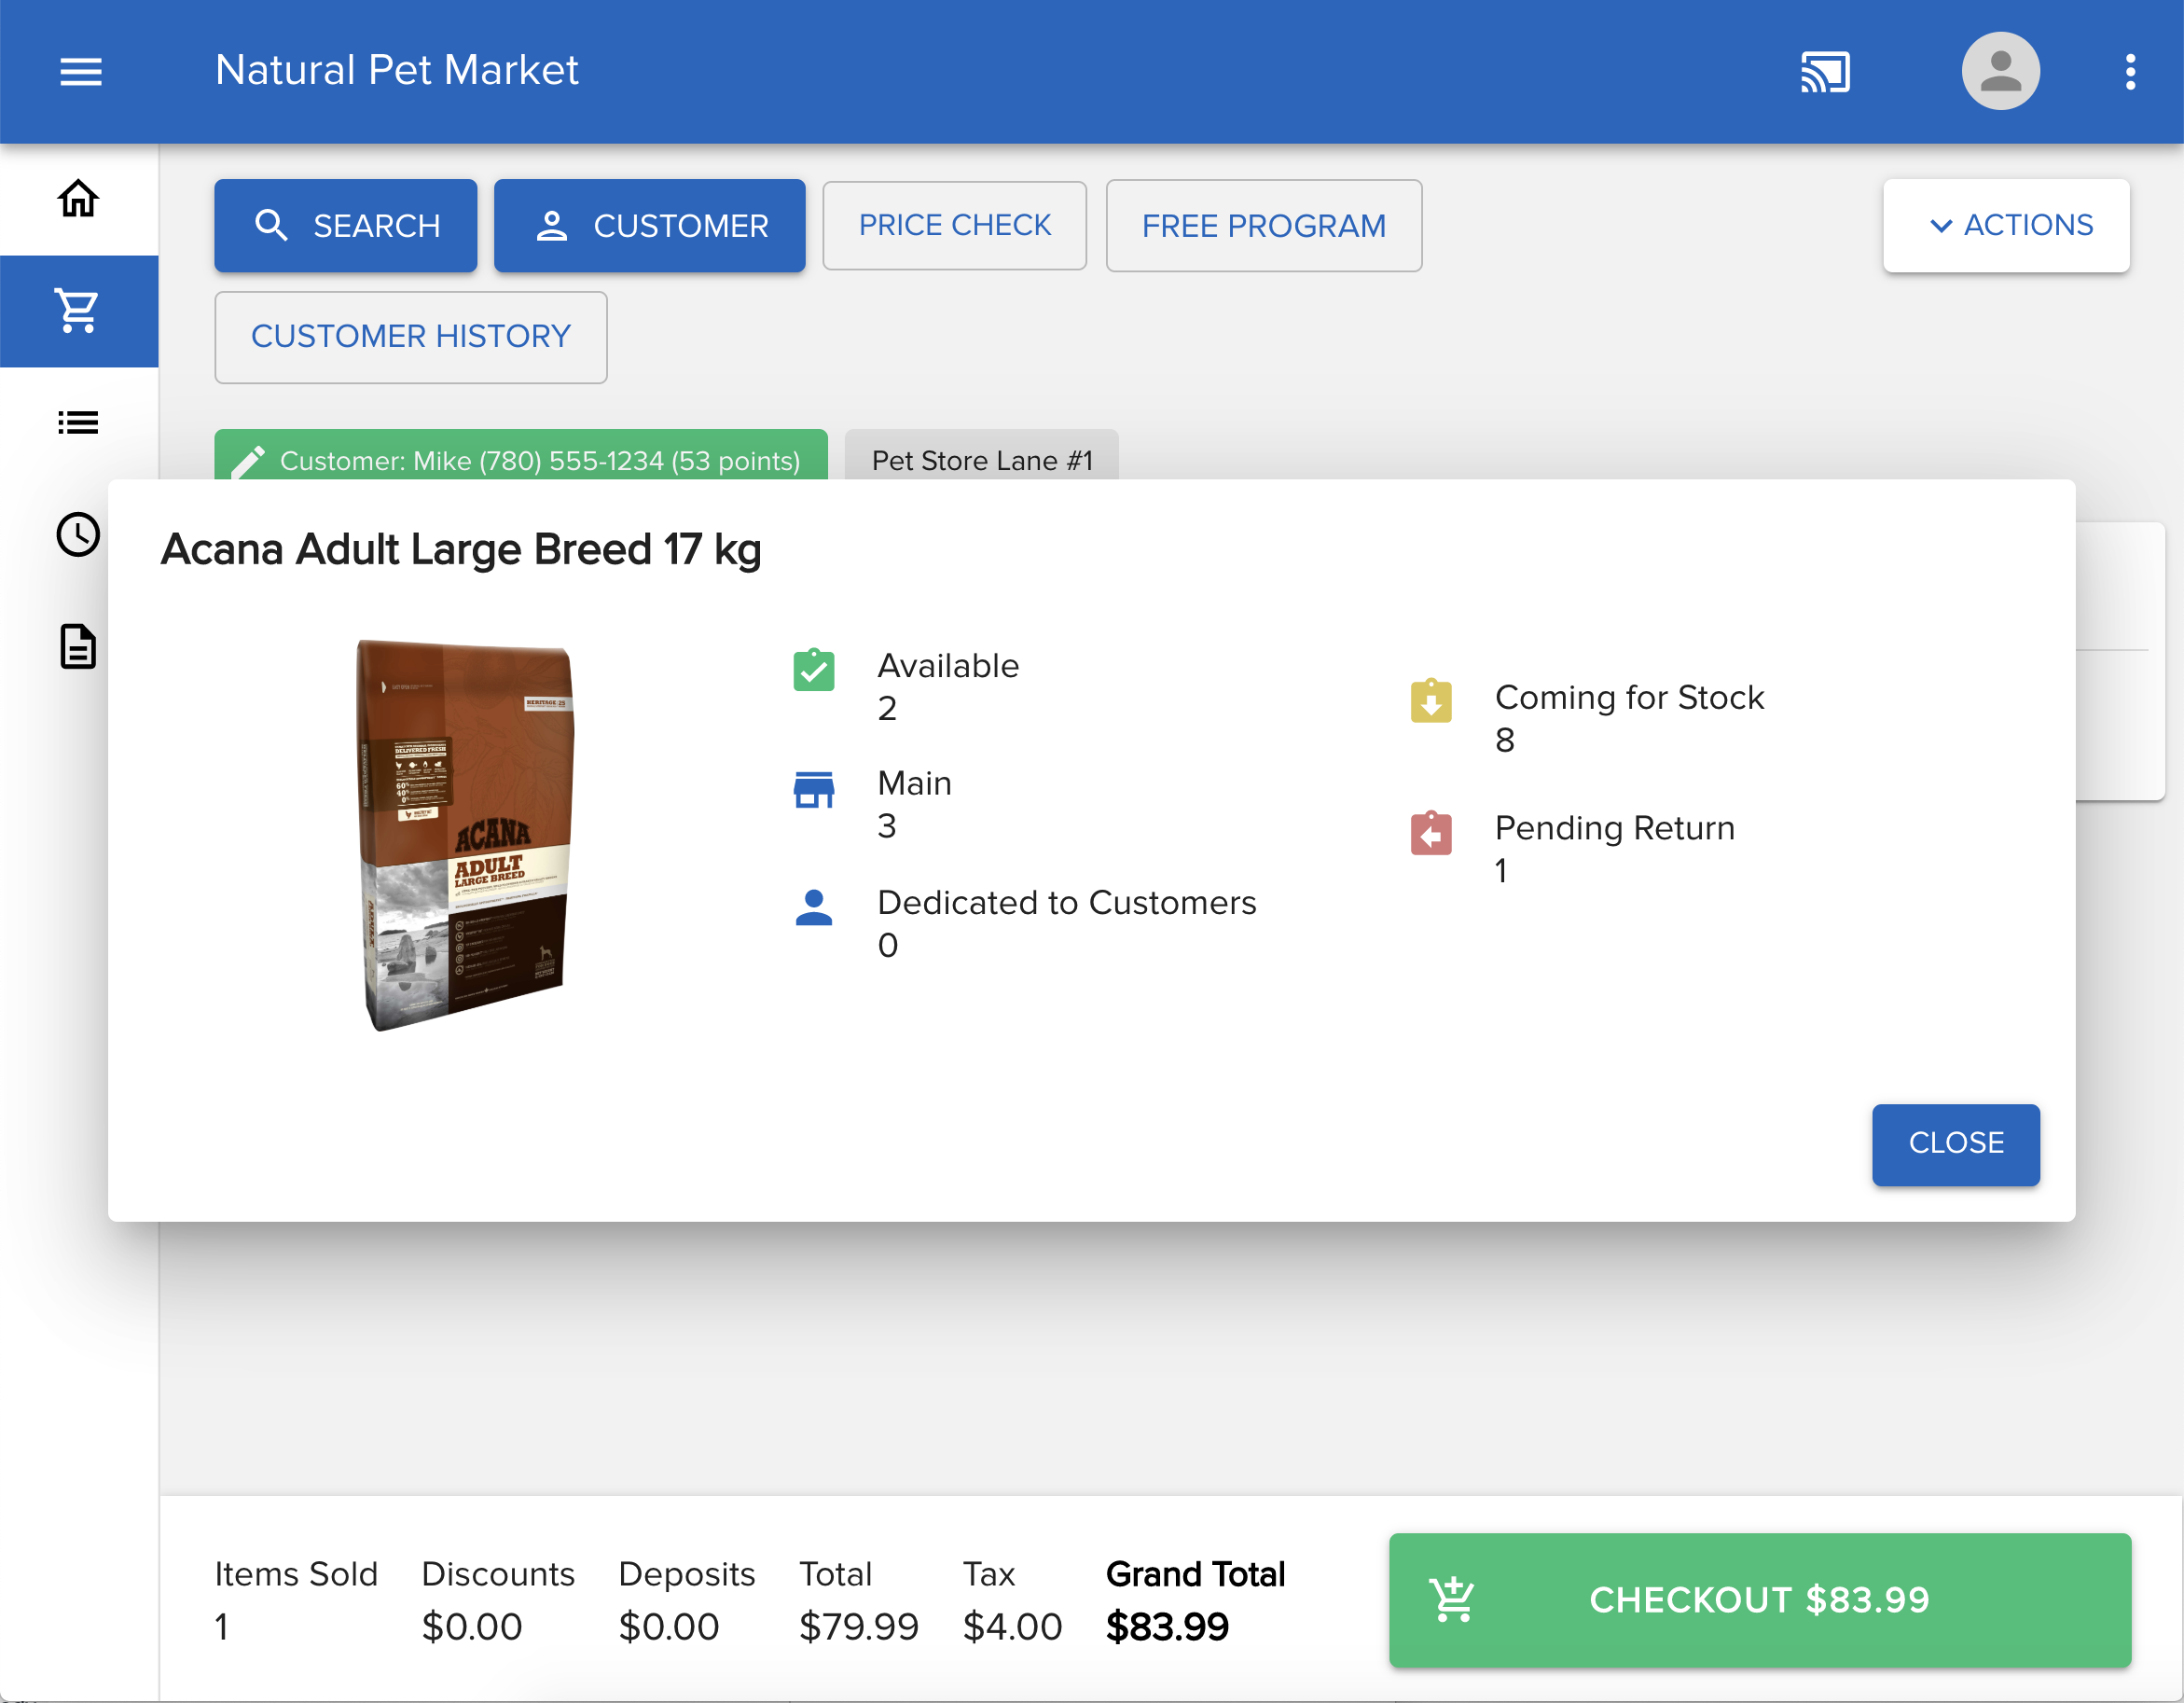
Task: Select the Pet Store Lane #1 tab
Action: pyautogui.click(x=981, y=460)
